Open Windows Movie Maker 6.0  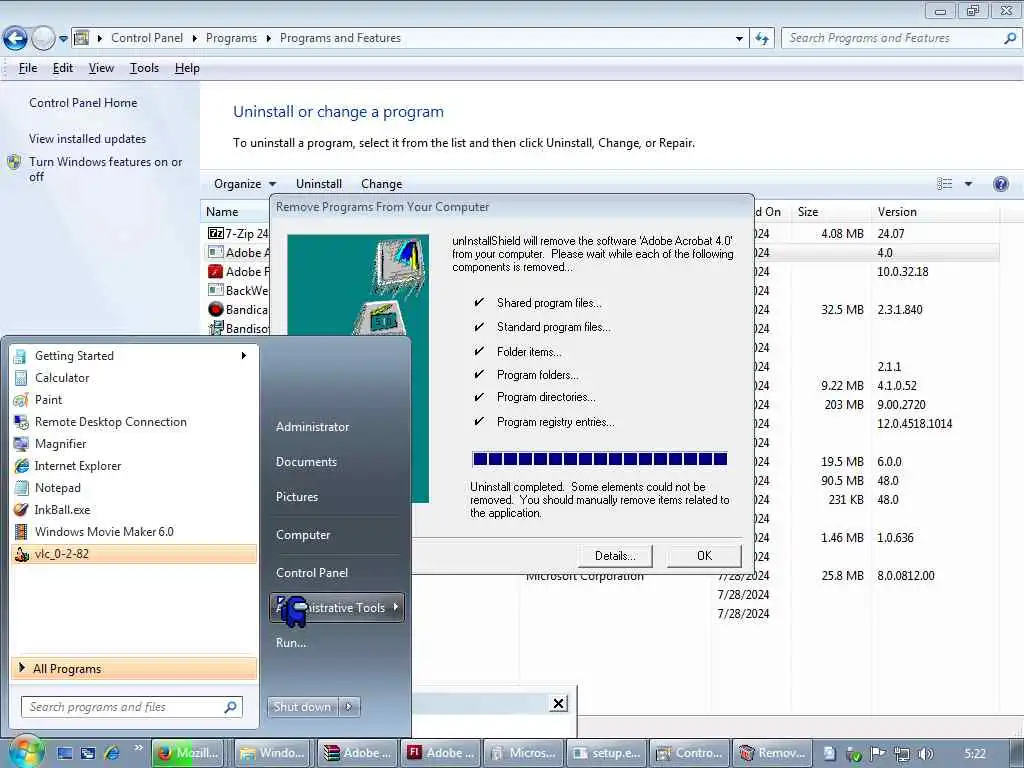134,532
